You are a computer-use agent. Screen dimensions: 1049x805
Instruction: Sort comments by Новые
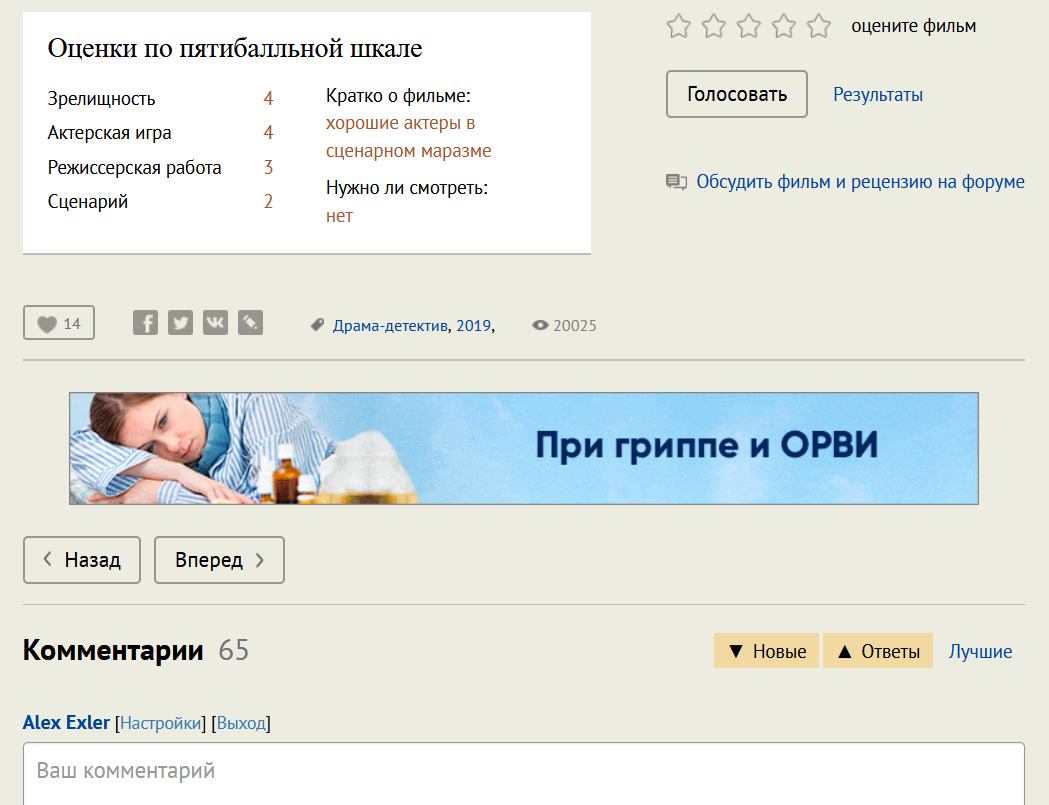[766, 651]
